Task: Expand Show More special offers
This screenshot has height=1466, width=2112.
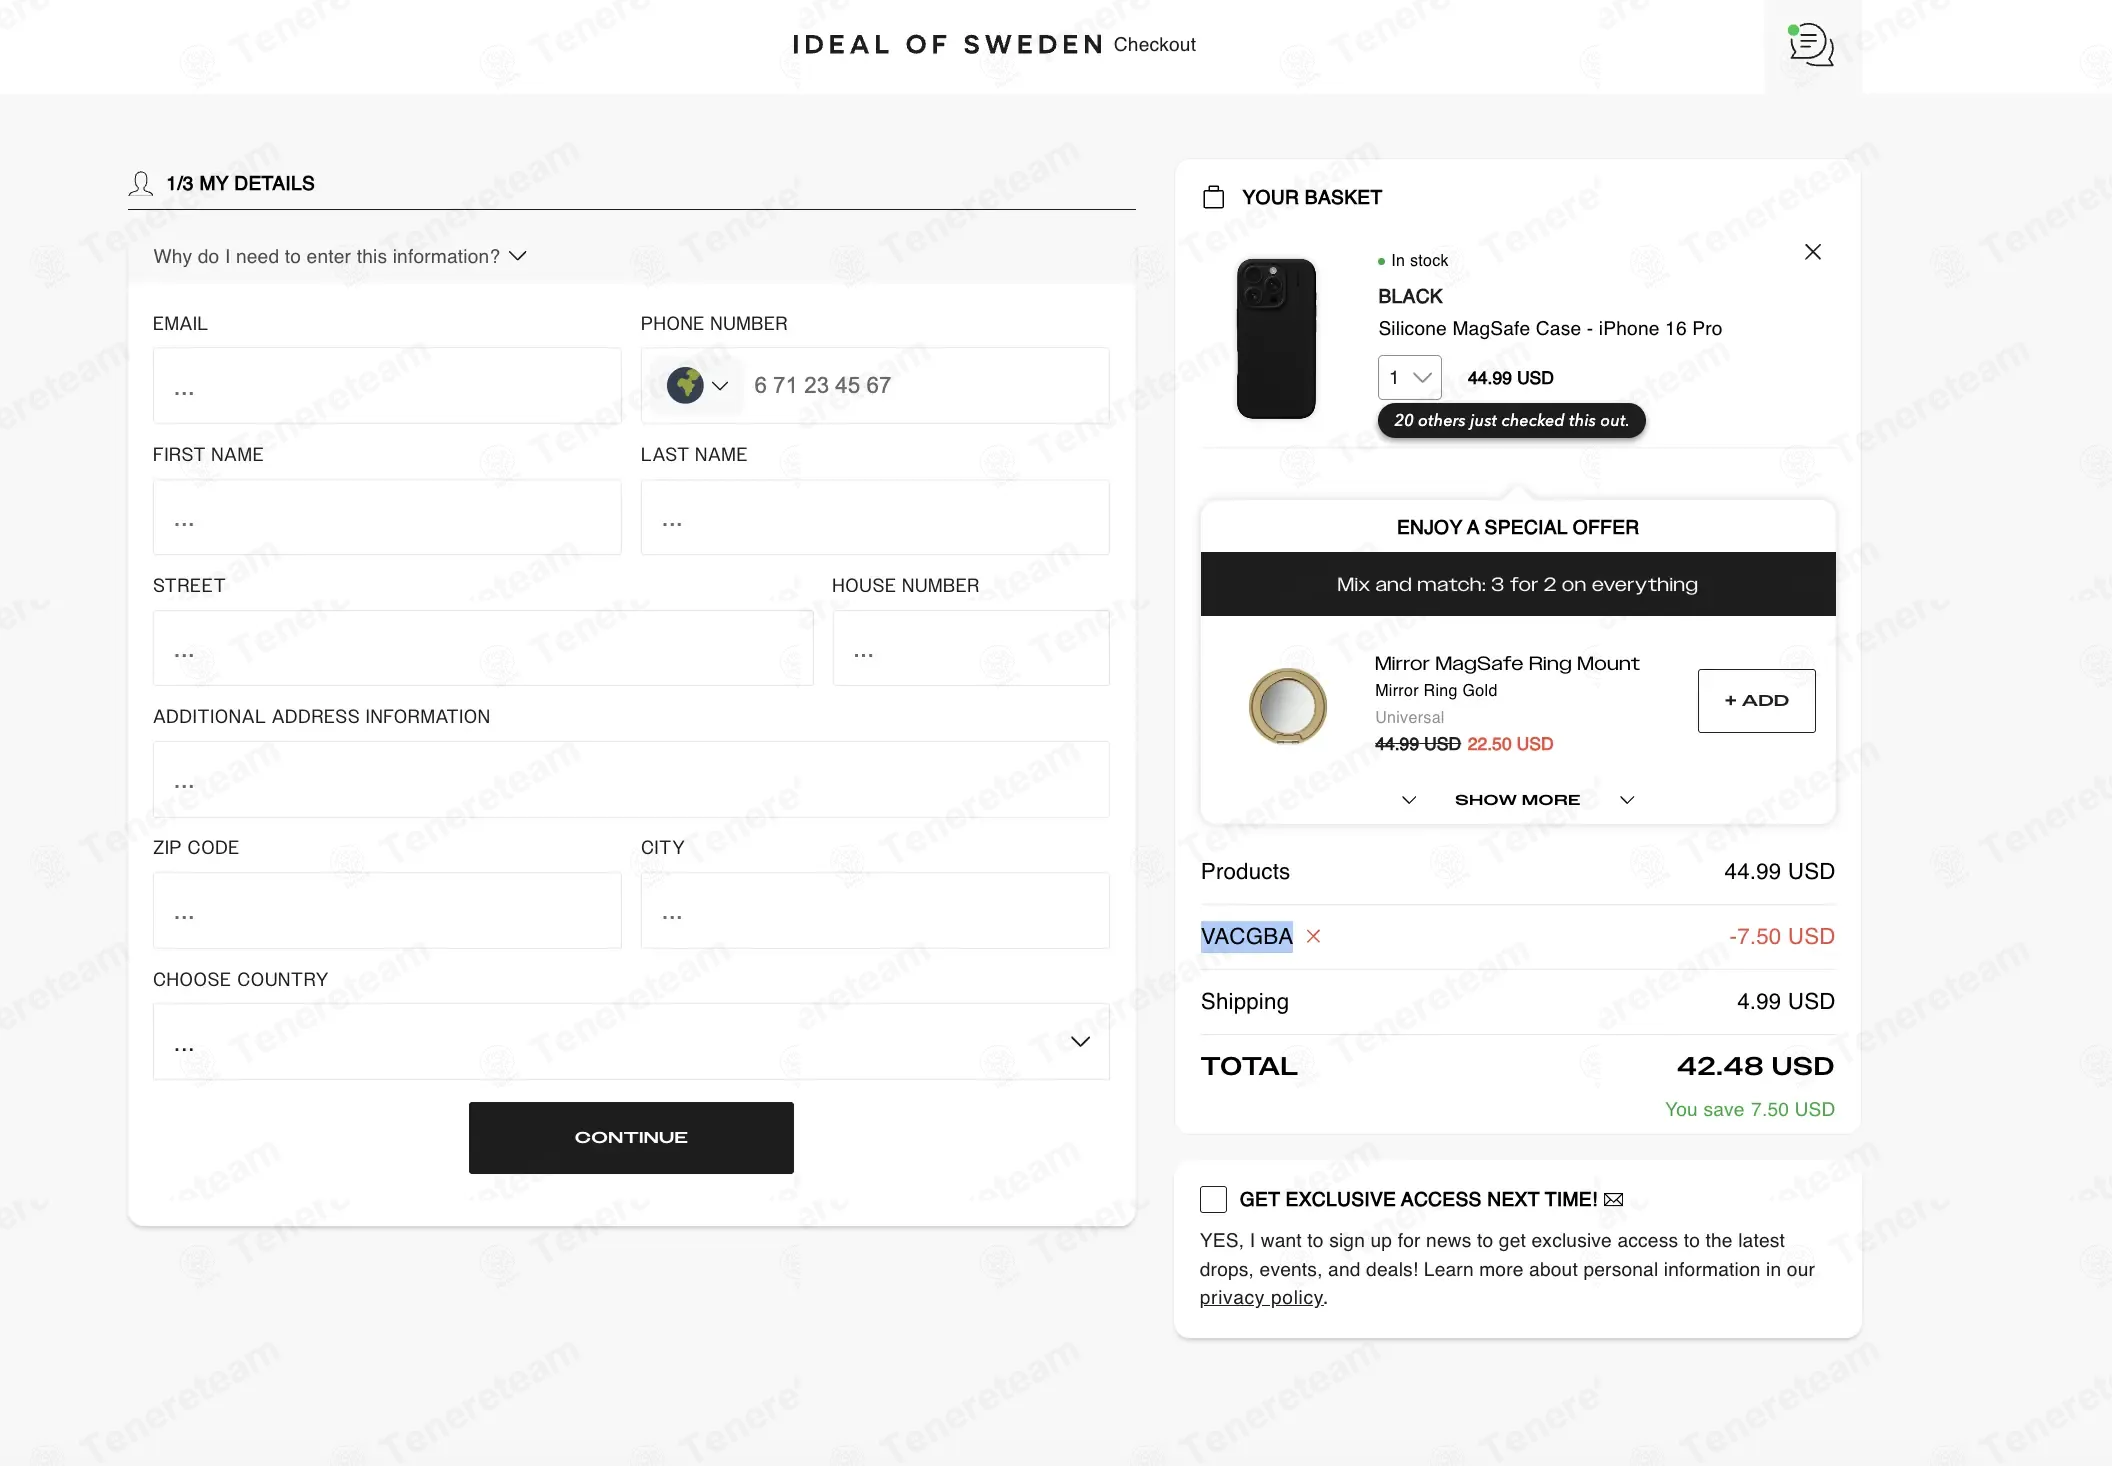Action: (x=1517, y=800)
